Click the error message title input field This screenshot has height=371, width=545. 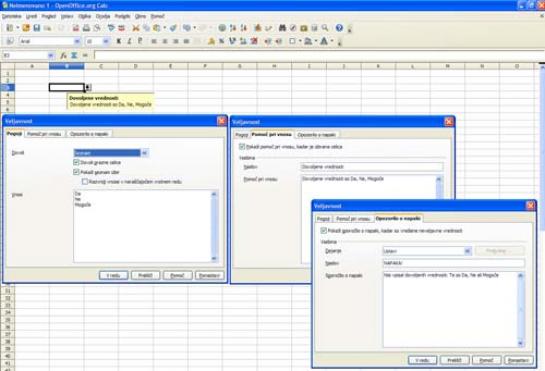coord(453,263)
